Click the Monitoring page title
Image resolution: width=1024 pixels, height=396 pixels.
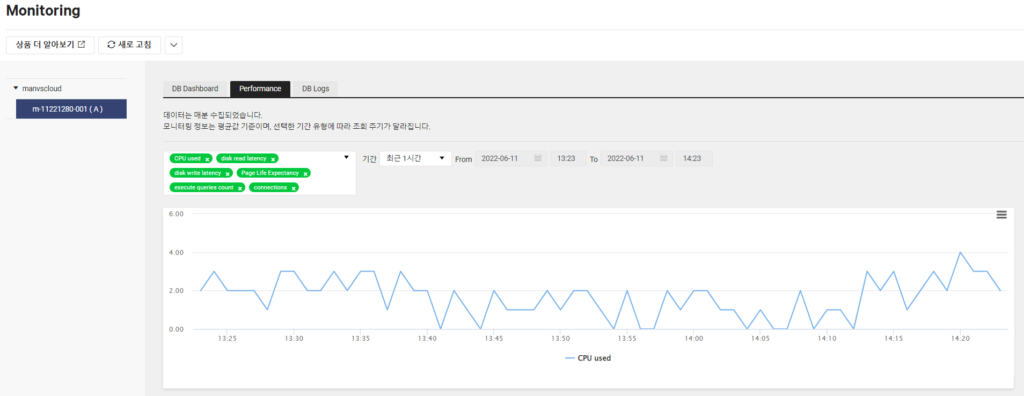coord(43,11)
